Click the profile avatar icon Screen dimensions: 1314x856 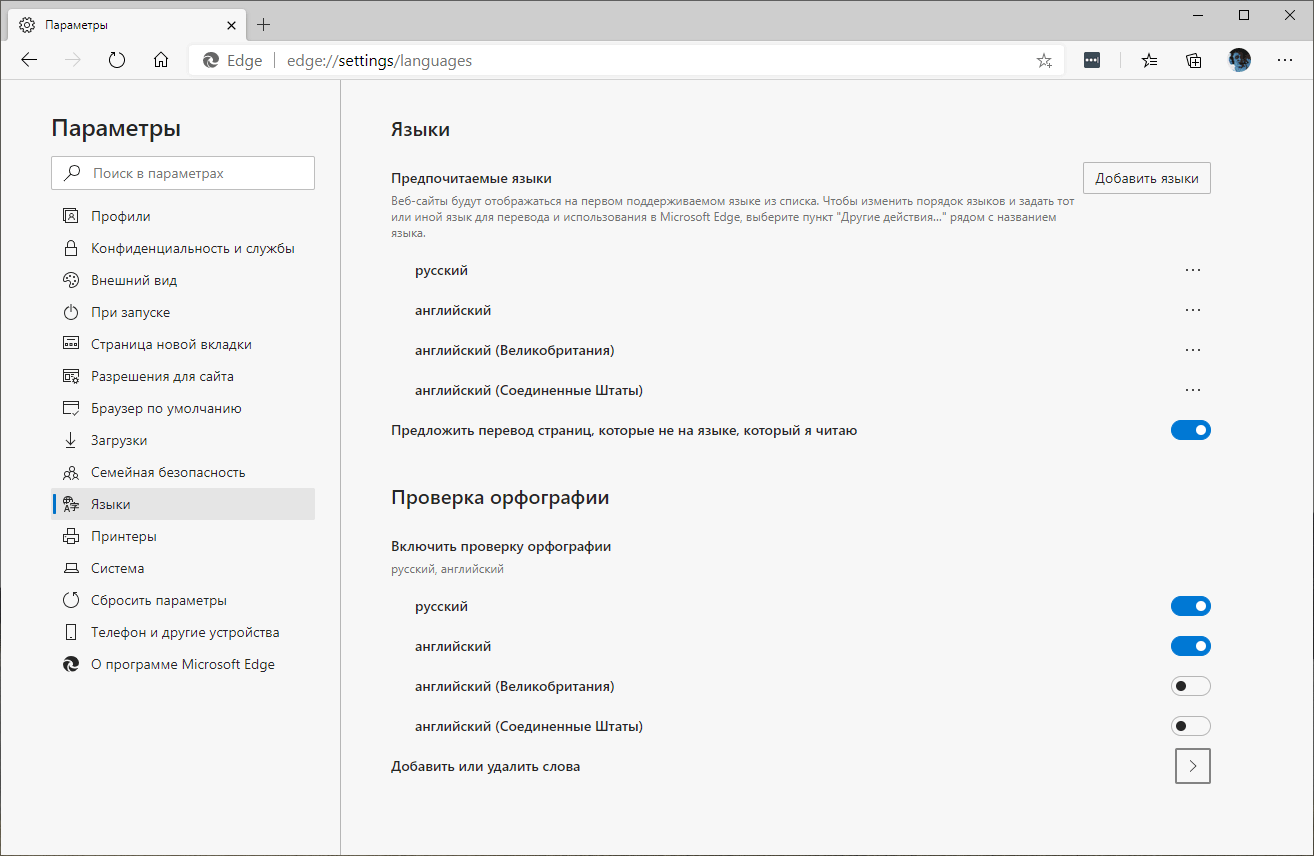tap(1238, 60)
